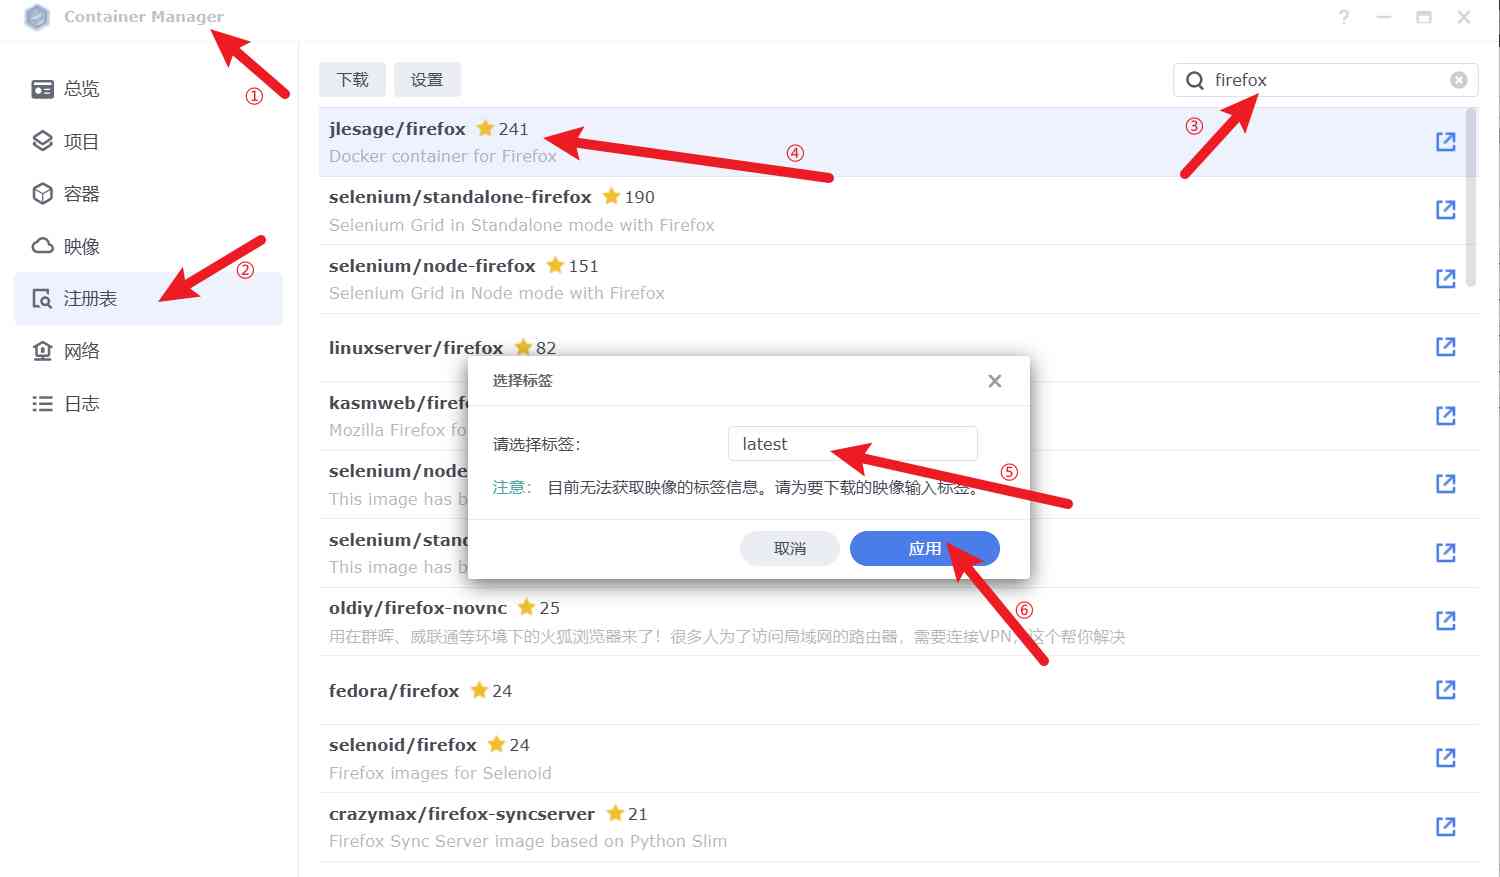Click the 映像 image cloud icon
The image size is (1500, 877).
click(42, 246)
